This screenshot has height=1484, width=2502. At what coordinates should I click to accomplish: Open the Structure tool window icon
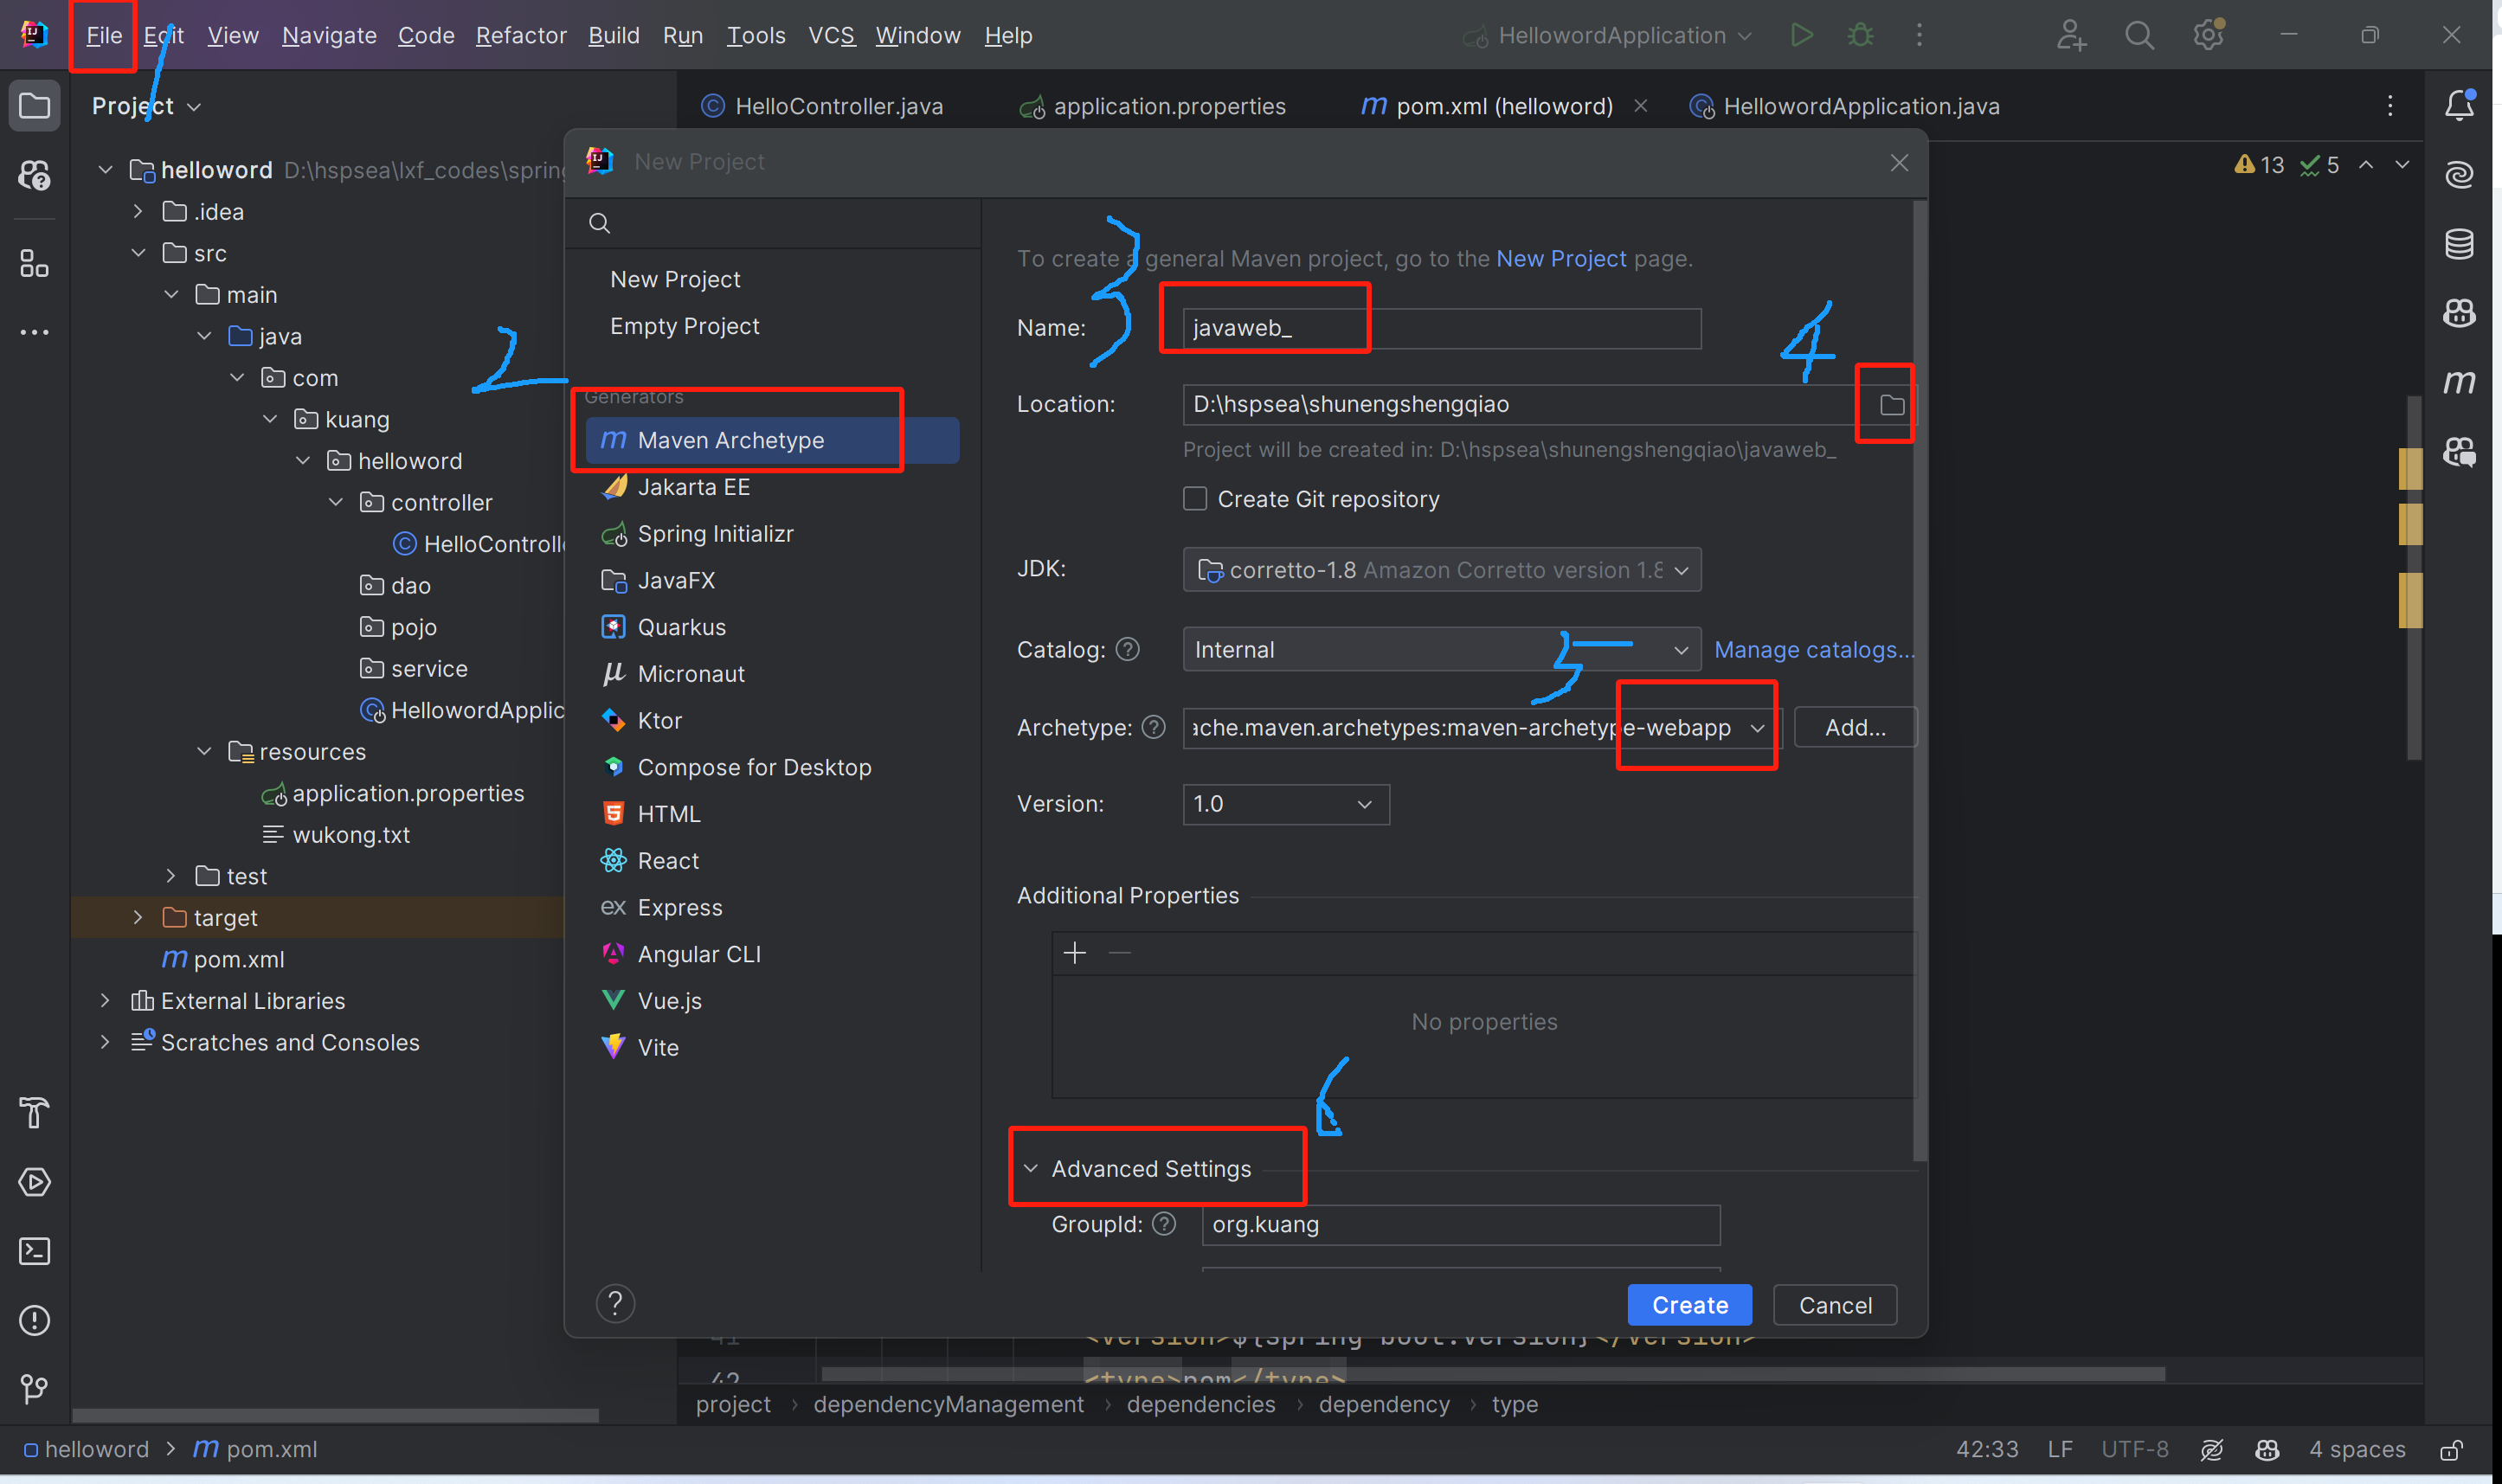(x=35, y=264)
